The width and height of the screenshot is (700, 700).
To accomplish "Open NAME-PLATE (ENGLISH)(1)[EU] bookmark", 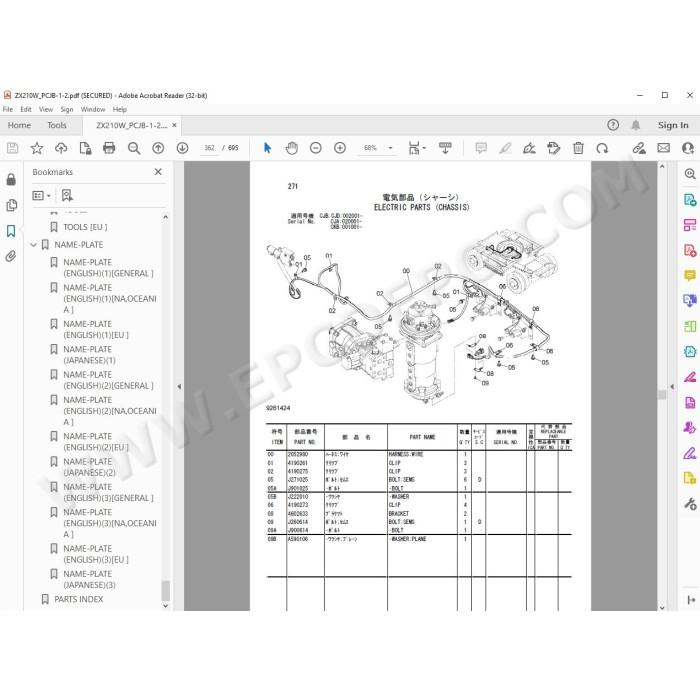I will [x=96, y=329].
